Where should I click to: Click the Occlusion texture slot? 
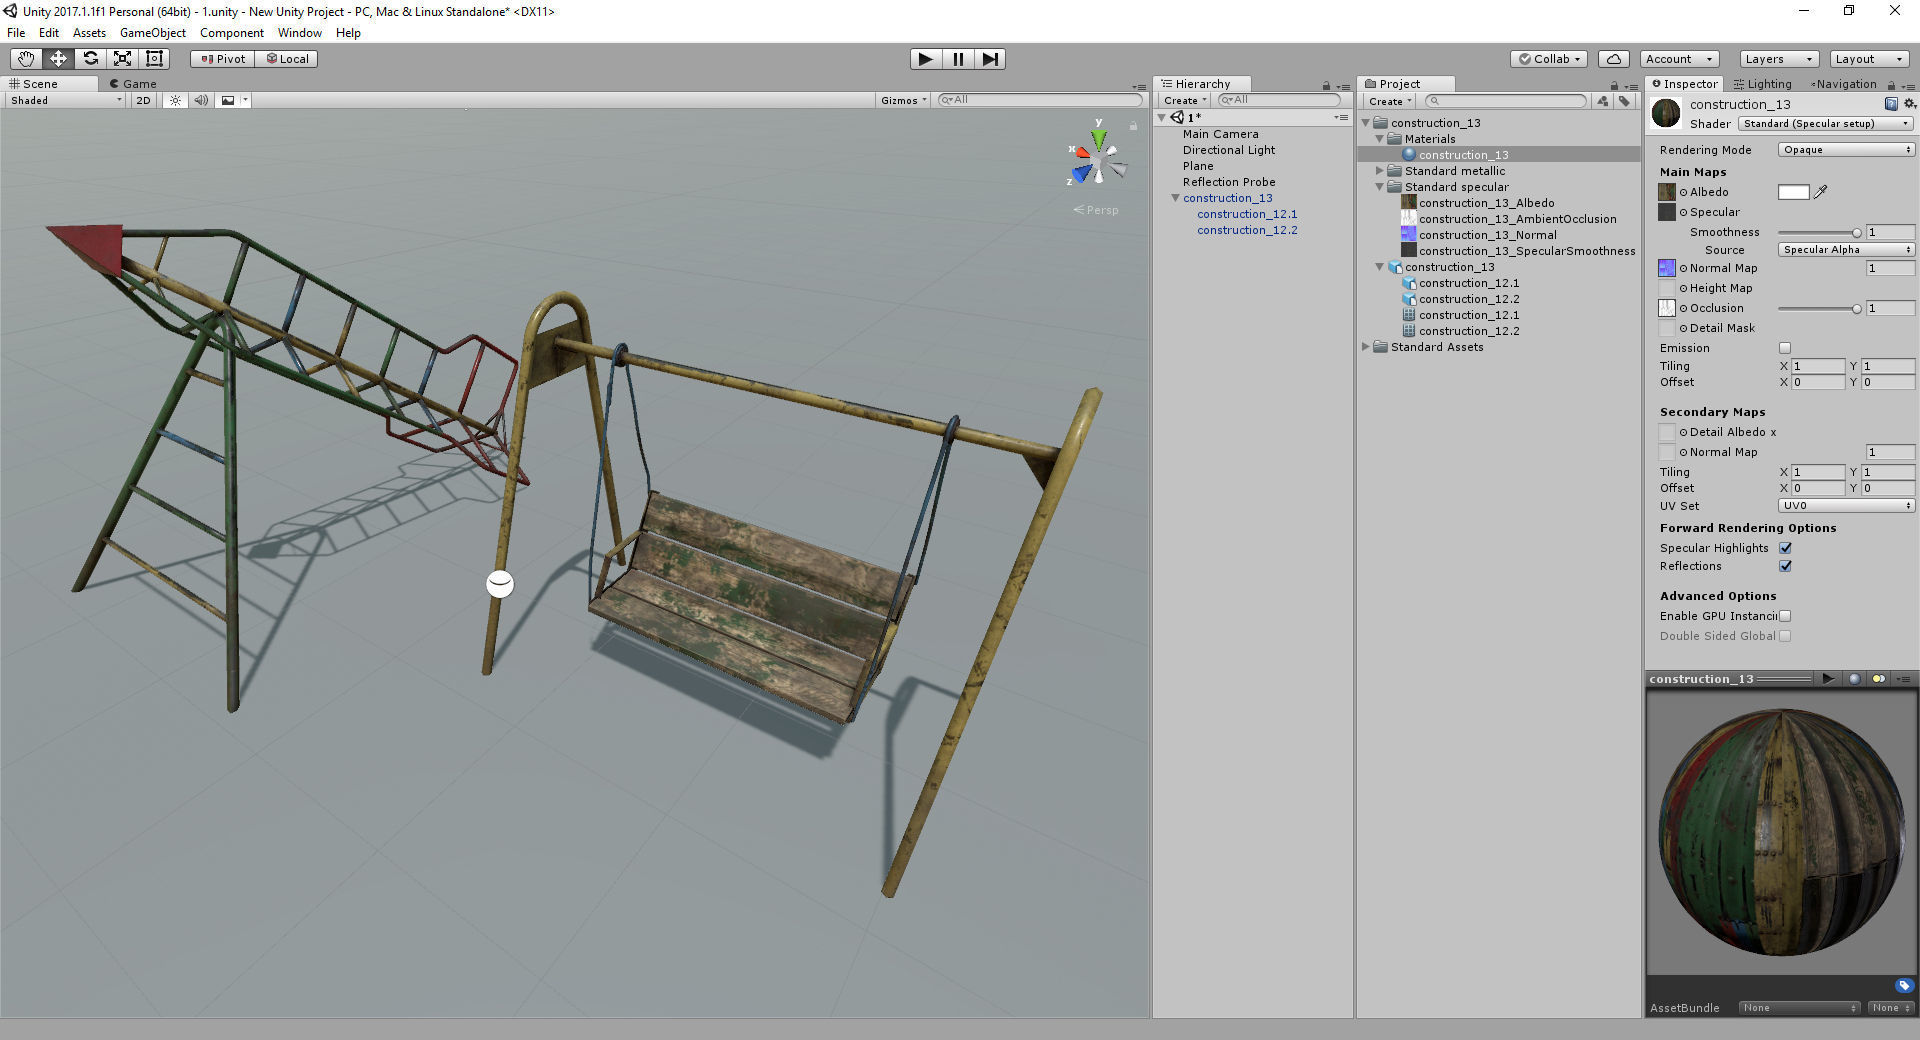(x=1667, y=308)
